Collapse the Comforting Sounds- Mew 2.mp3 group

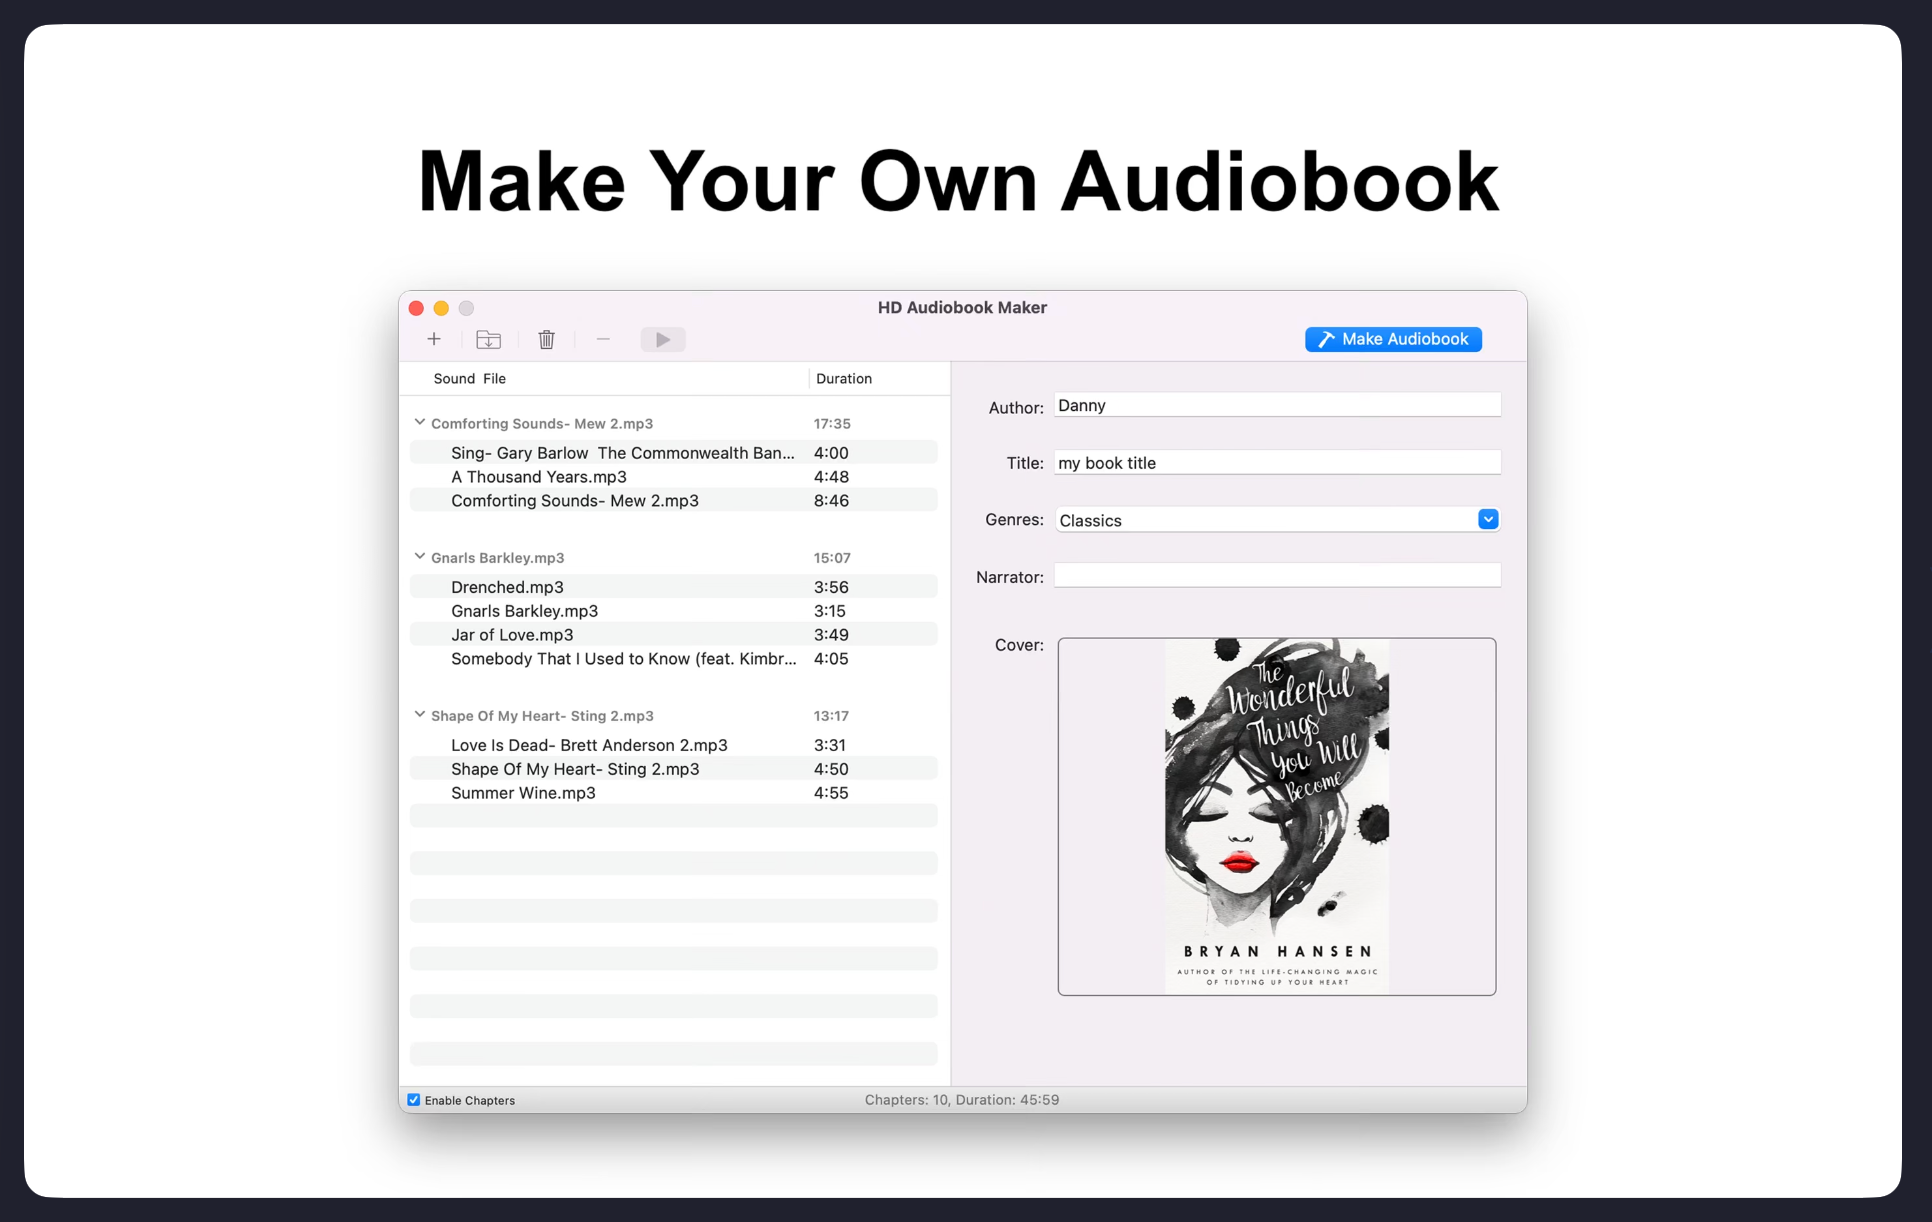tap(420, 423)
